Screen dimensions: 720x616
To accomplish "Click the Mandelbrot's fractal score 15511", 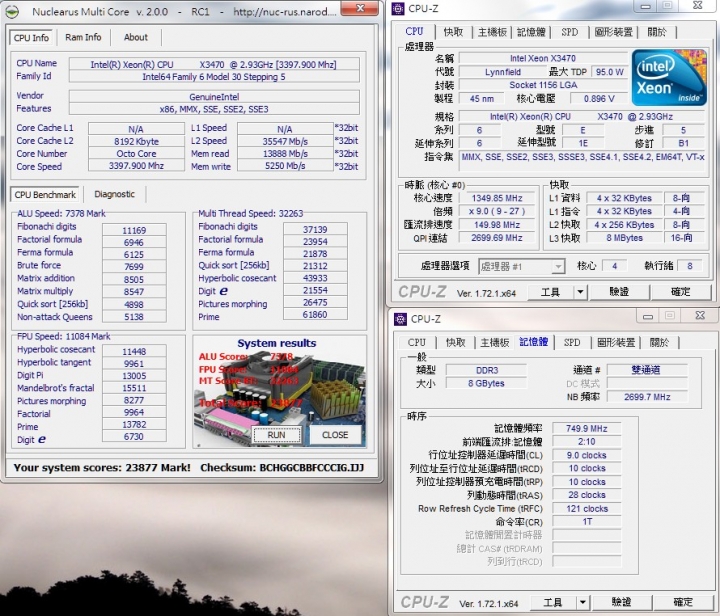I will [x=134, y=388].
